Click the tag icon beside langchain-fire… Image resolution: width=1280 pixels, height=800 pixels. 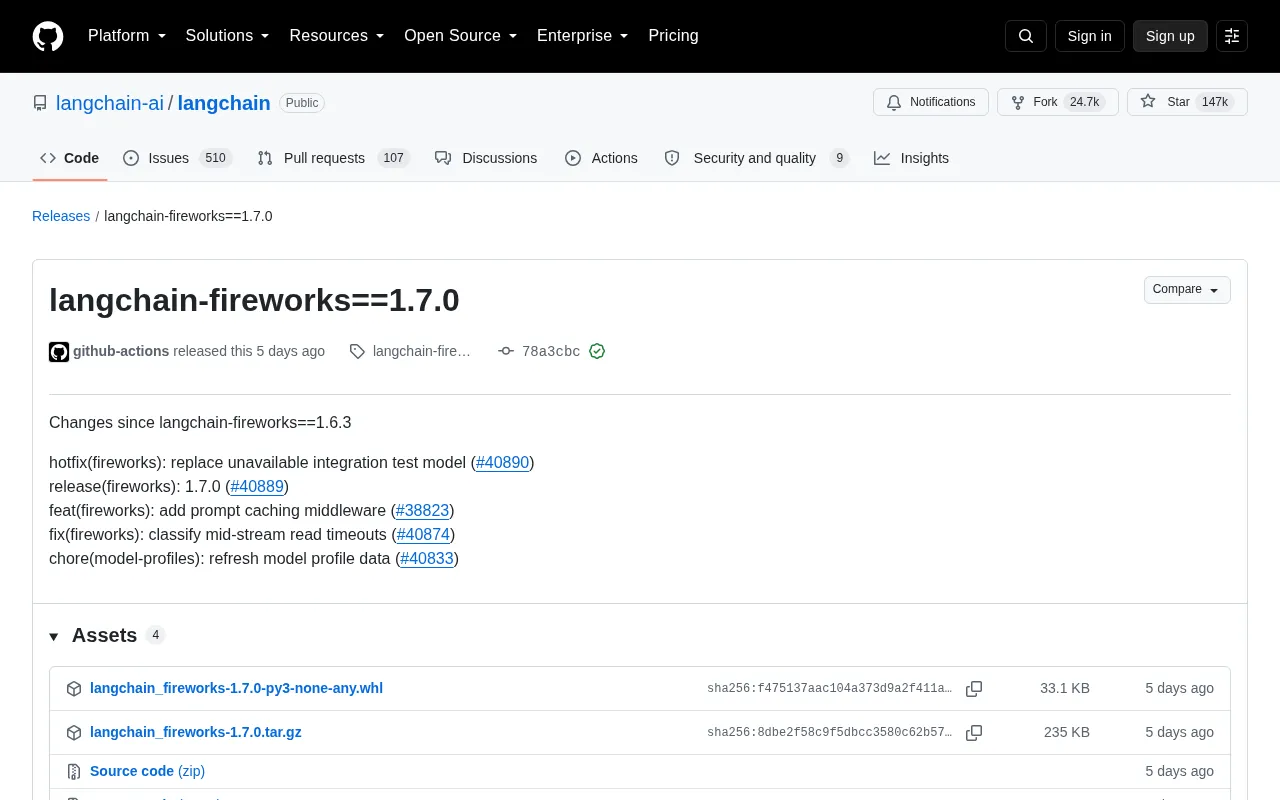[357, 351]
